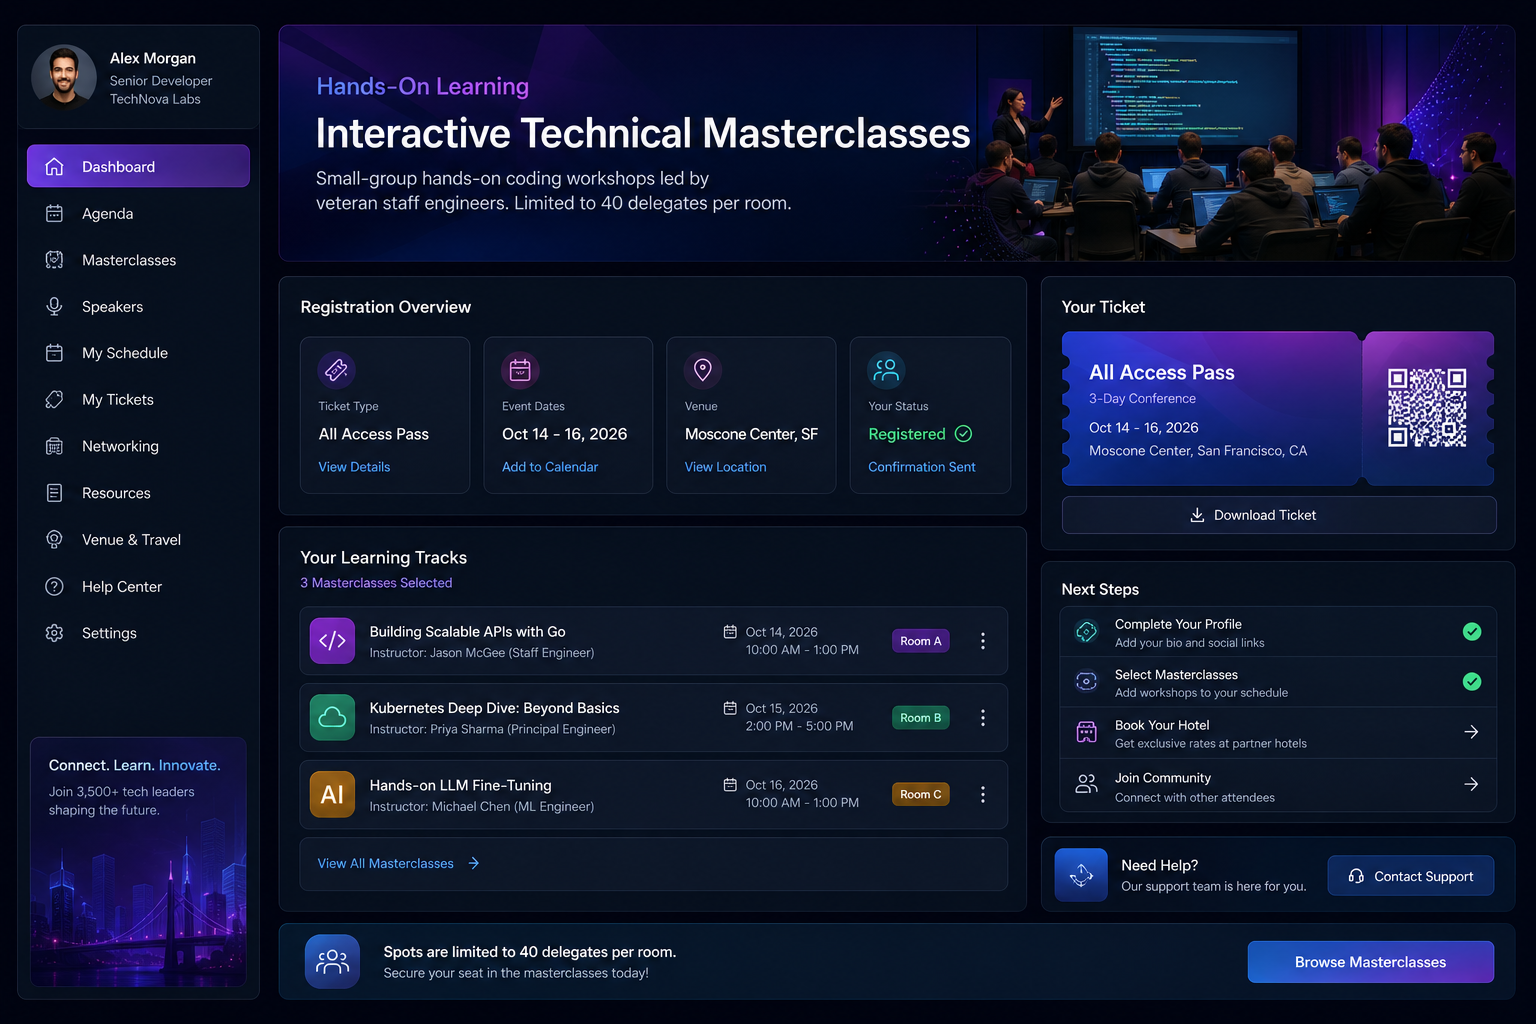Click the Resources document icon
The height and width of the screenshot is (1024, 1536).
pyautogui.click(x=55, y=493)
